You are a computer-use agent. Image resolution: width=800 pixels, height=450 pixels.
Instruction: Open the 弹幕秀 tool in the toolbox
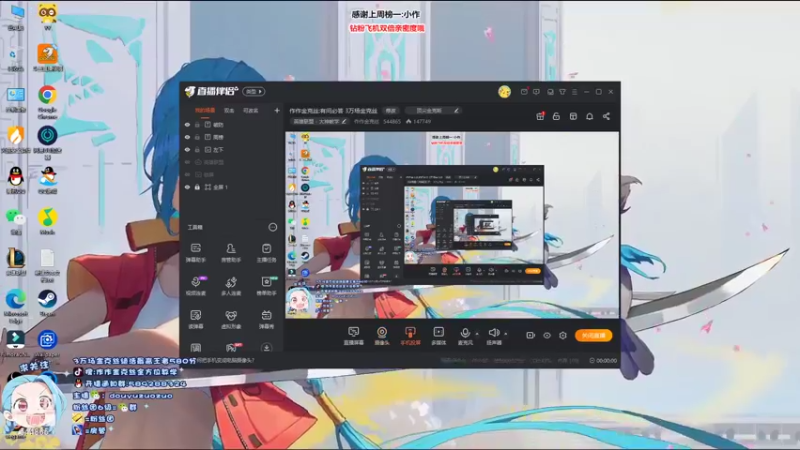coord(266,319)
